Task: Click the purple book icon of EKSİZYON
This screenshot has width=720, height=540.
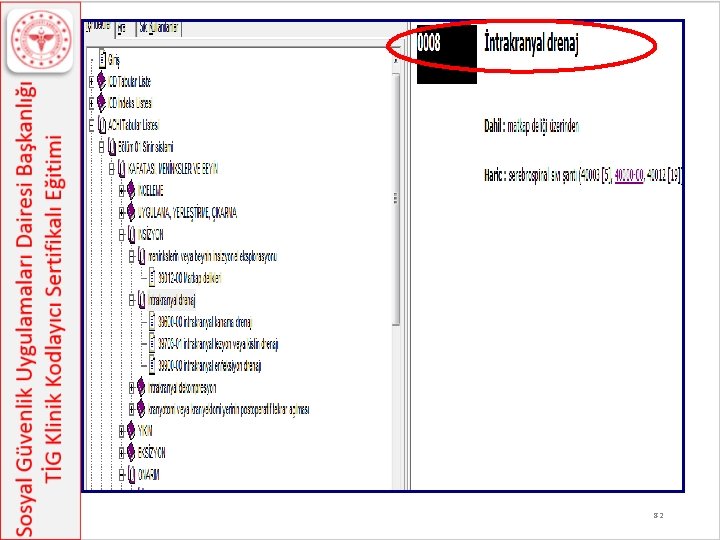Action: [x=131, y=453]
